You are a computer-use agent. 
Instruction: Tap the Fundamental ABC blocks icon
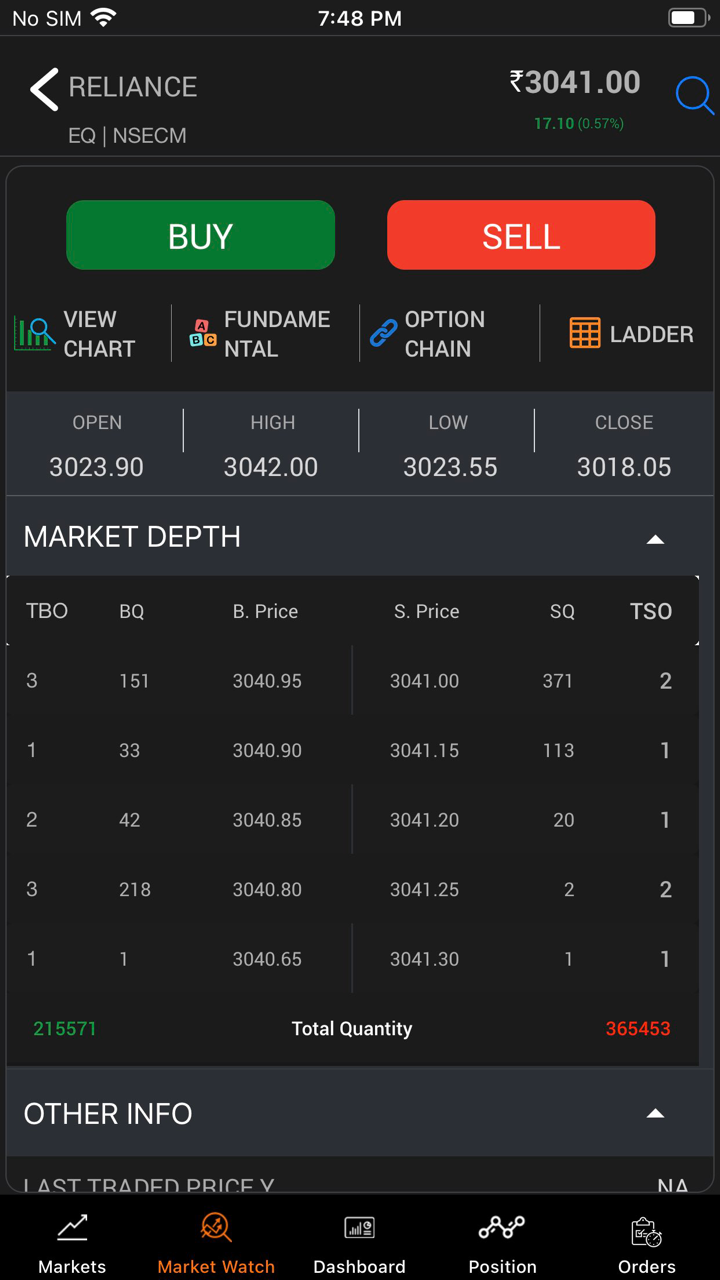point(203,334)
